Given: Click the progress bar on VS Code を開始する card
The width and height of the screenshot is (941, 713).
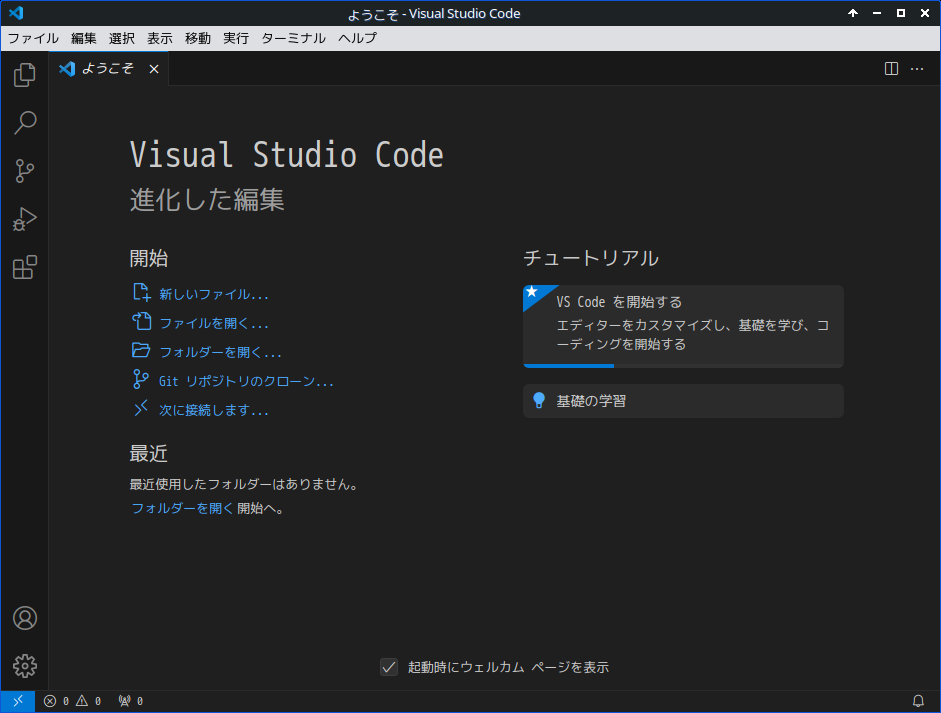Looking at the screenshot, I should (683, 366).
